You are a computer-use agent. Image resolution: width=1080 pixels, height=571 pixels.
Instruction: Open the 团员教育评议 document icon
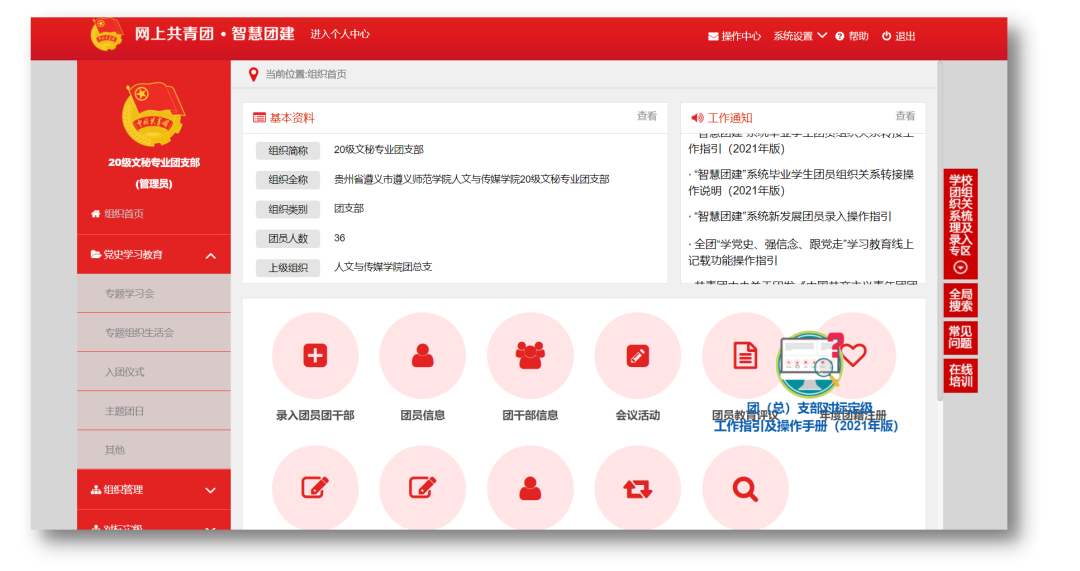click(x=745, y=355)
